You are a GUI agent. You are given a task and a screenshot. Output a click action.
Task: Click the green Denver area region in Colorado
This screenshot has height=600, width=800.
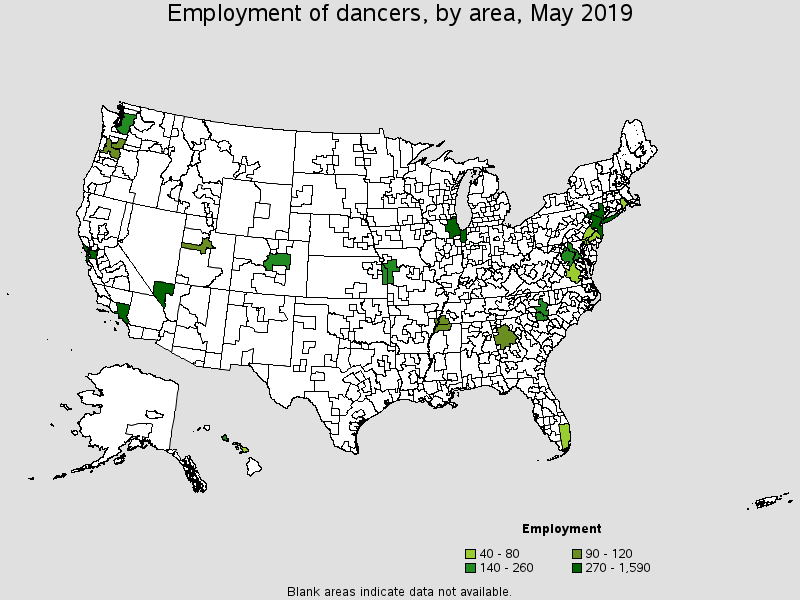278,261
